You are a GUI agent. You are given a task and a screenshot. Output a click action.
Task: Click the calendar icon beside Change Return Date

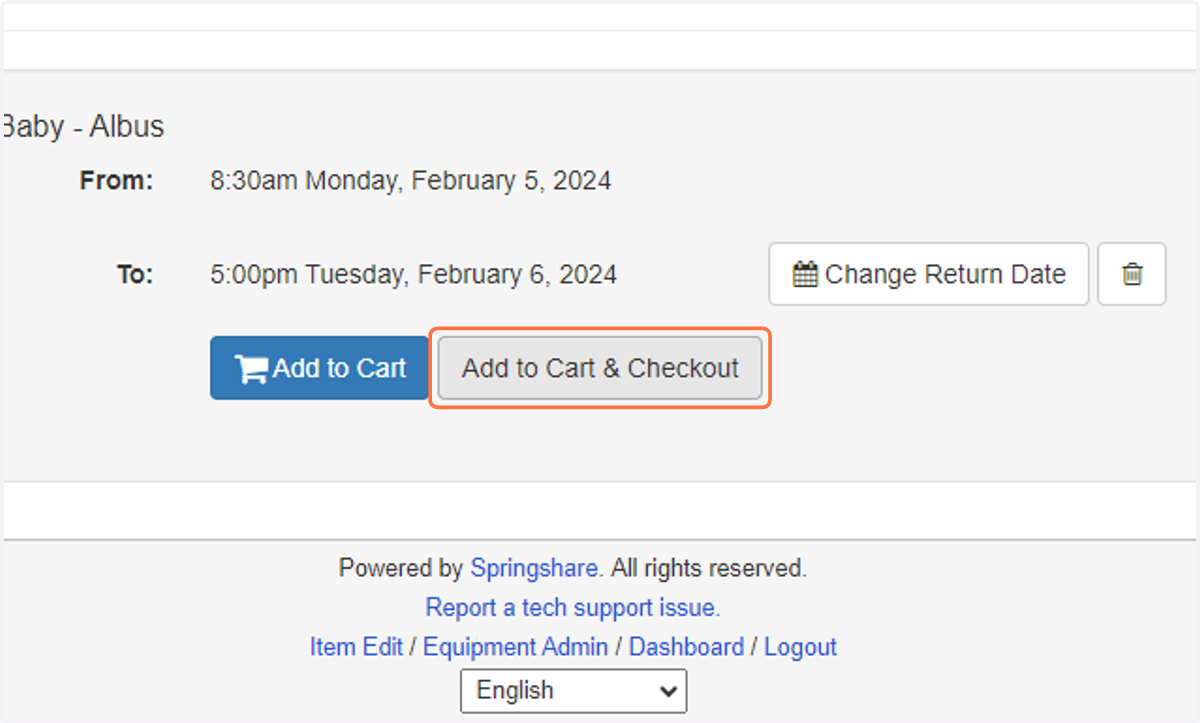pos(806,274)
